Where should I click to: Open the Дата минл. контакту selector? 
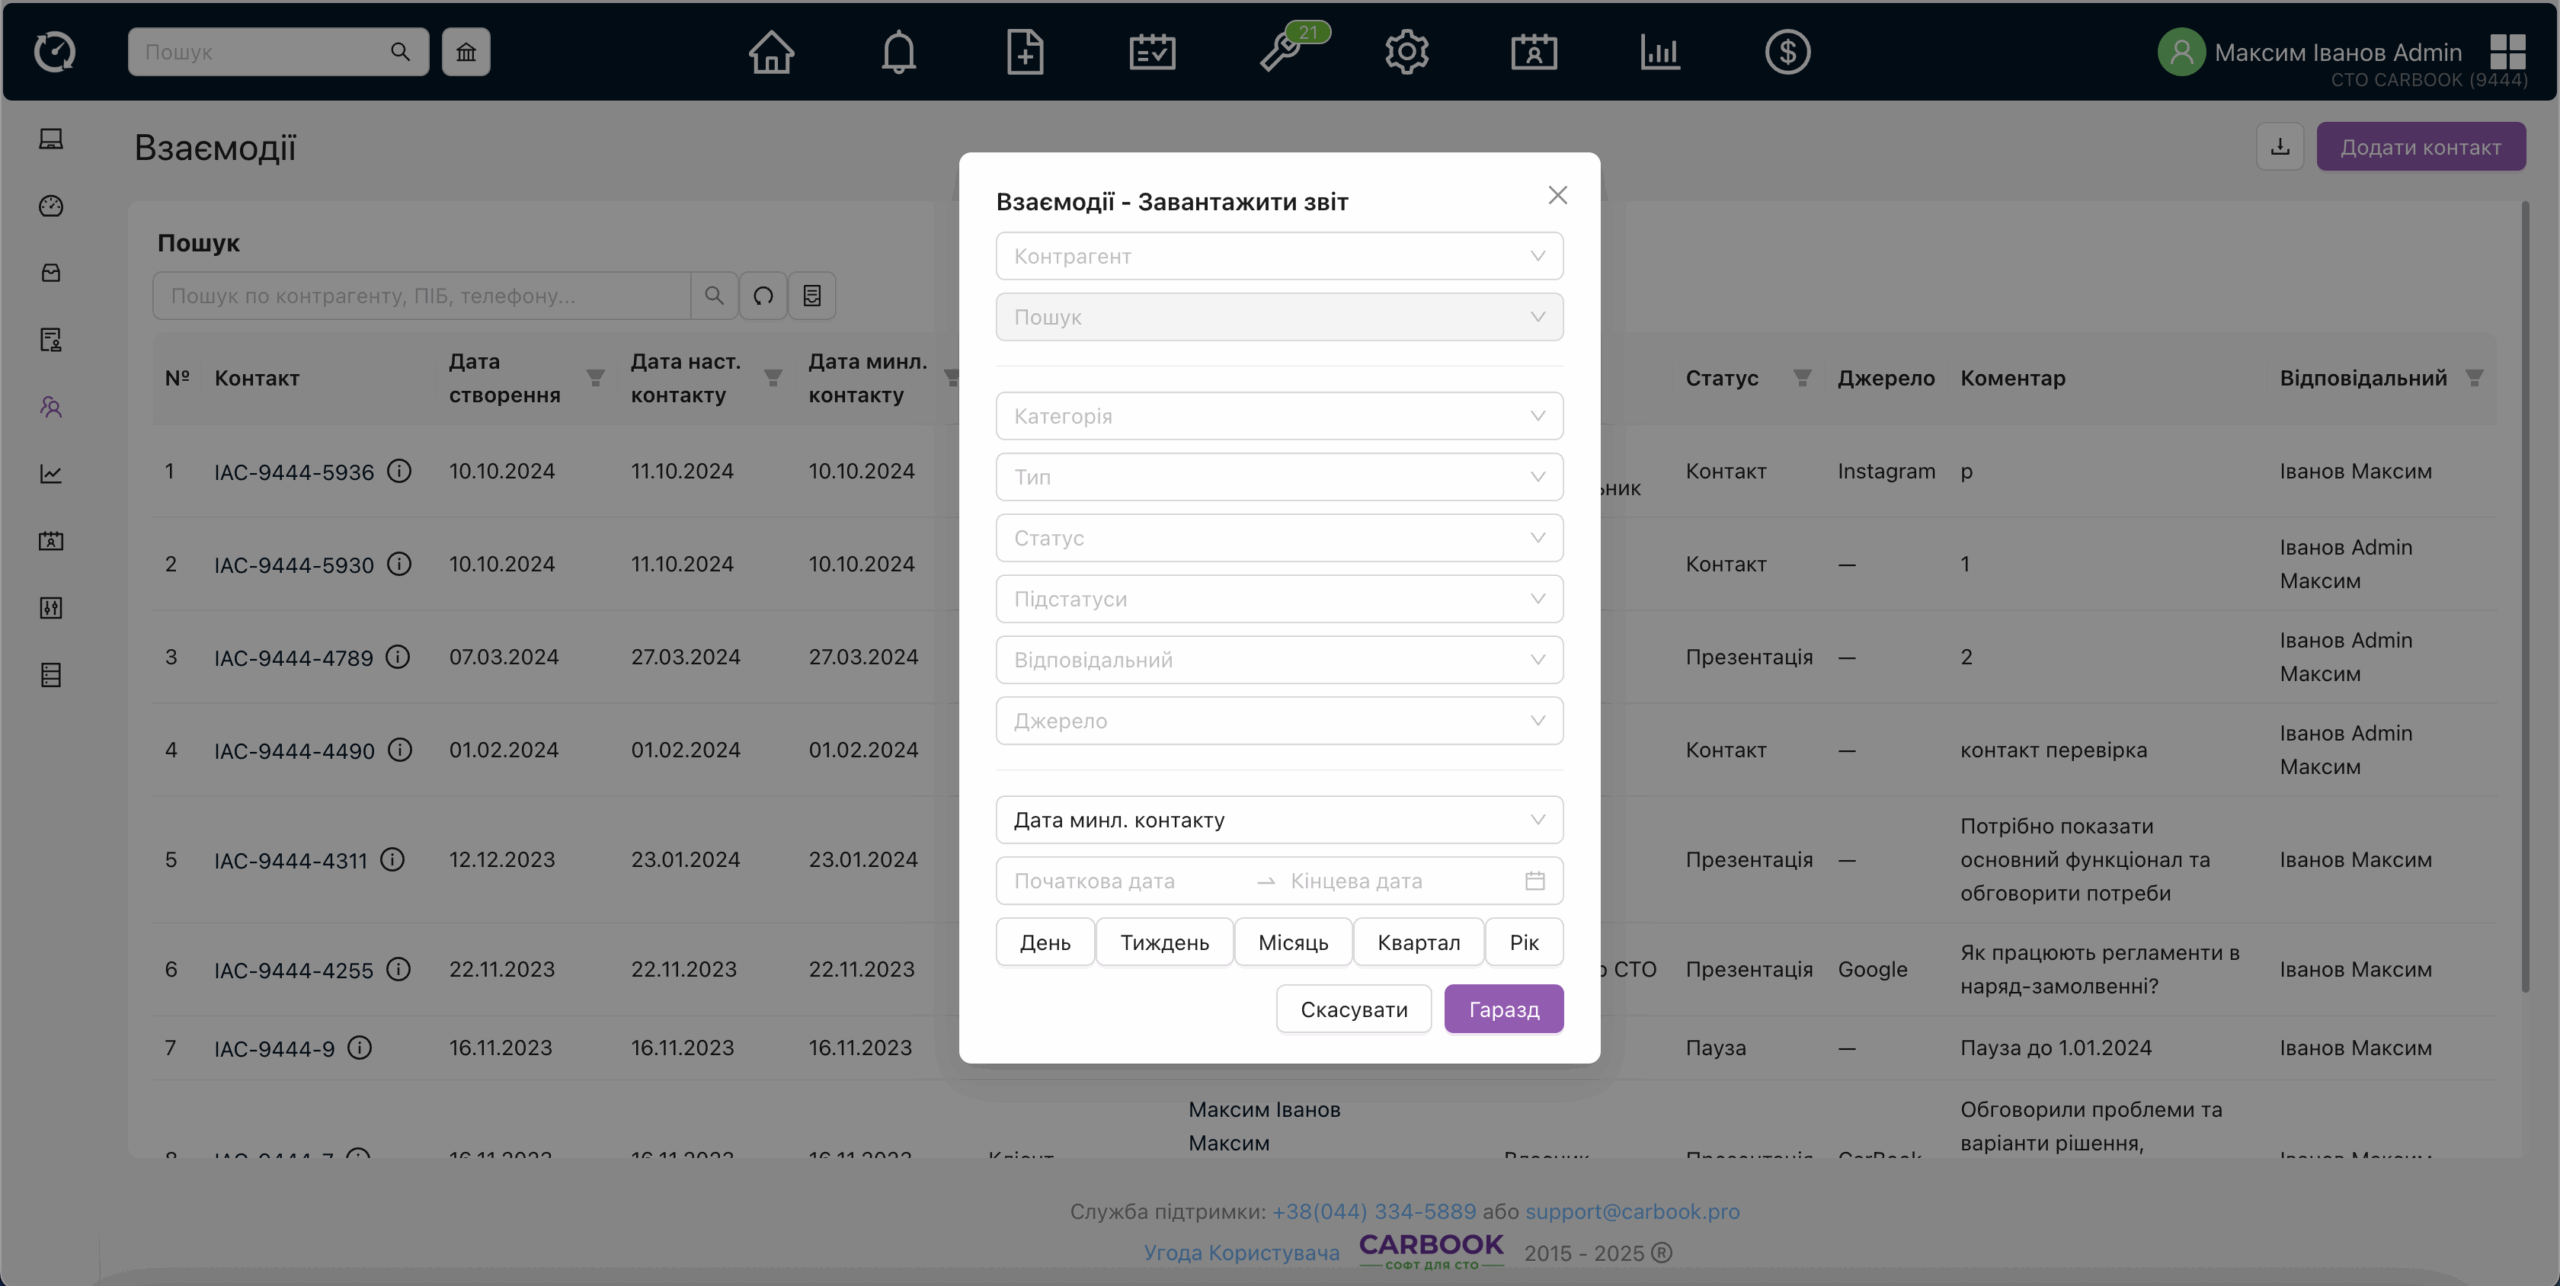(x=1278, y=820)
